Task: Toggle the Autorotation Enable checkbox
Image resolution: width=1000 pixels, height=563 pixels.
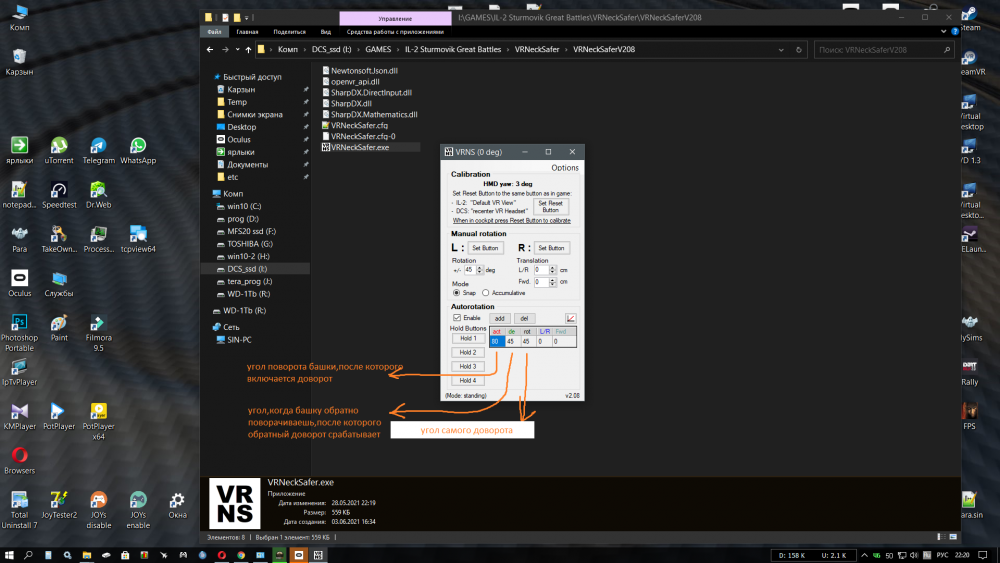Action: (457, 318)
